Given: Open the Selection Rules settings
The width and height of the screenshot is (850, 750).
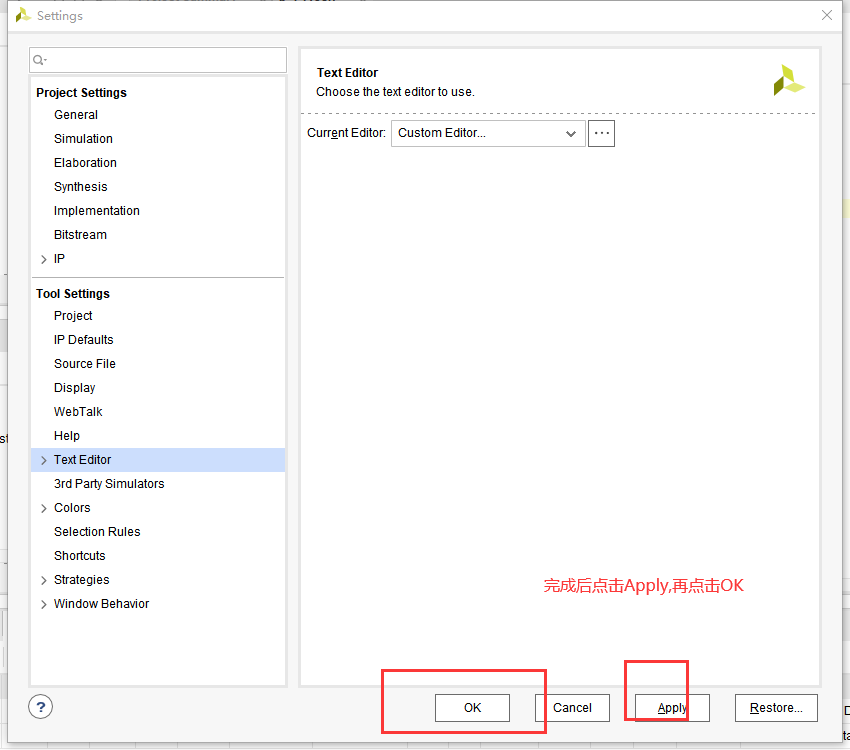Looking at the screenshot, I should coord(97,532).
